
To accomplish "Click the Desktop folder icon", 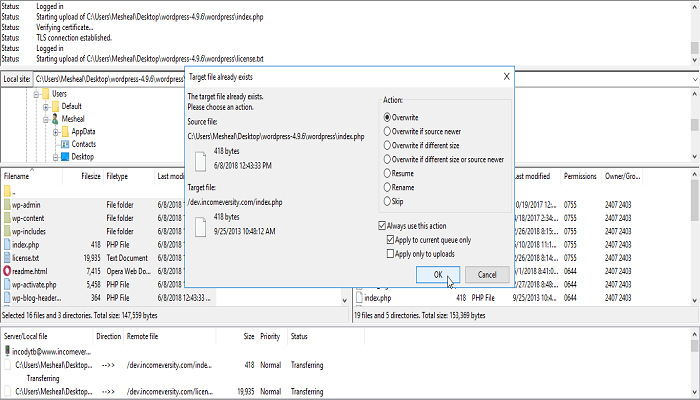I will point(65,157).
